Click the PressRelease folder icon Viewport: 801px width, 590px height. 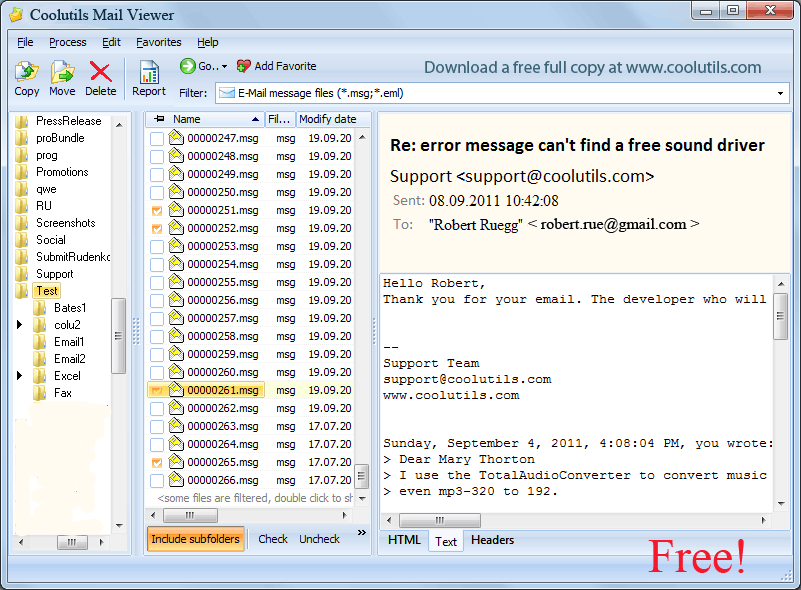coord(21,121)
